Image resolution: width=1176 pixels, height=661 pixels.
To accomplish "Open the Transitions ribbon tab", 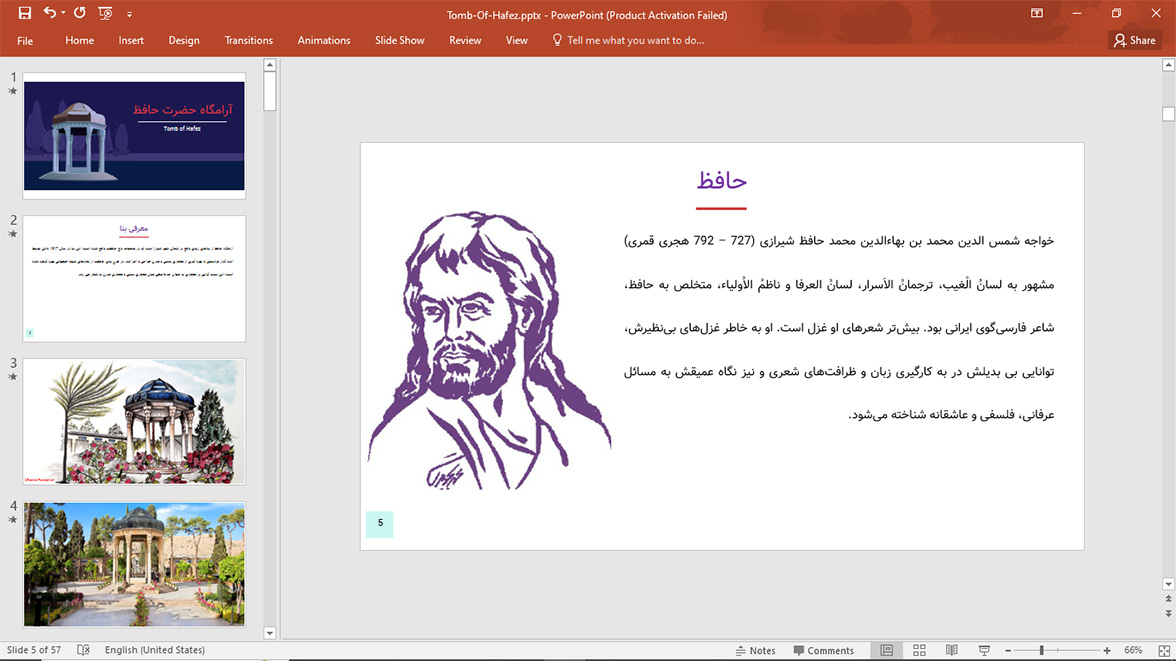I will click(248, 40).
